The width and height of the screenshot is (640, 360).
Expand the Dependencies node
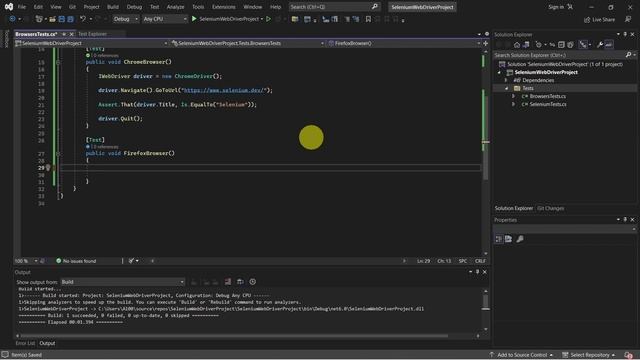pos(506,80)
